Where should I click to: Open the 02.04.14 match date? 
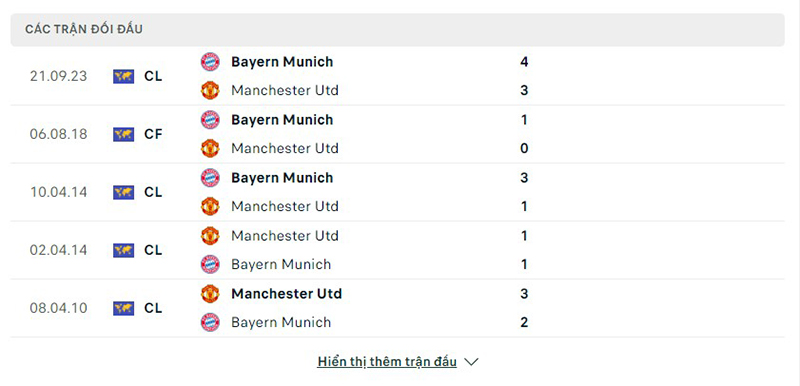click(x=58, y=250)
